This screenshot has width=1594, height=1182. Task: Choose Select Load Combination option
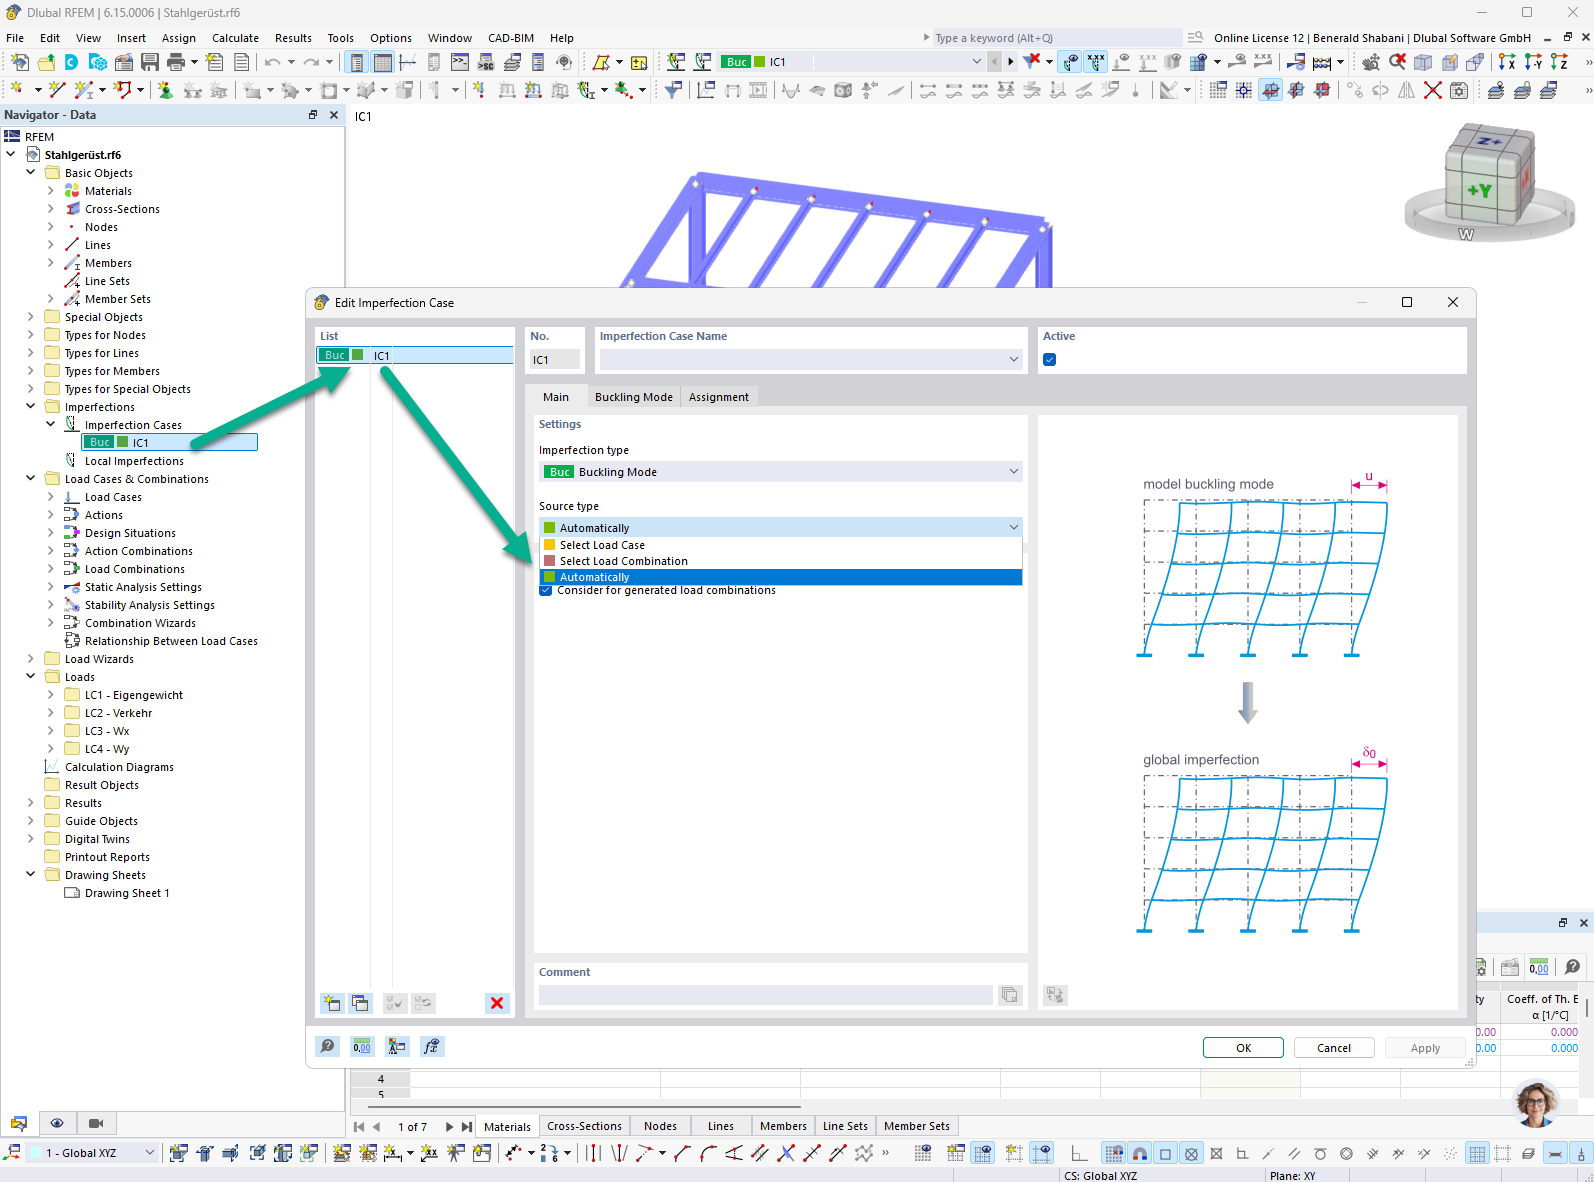click(780, 561)
